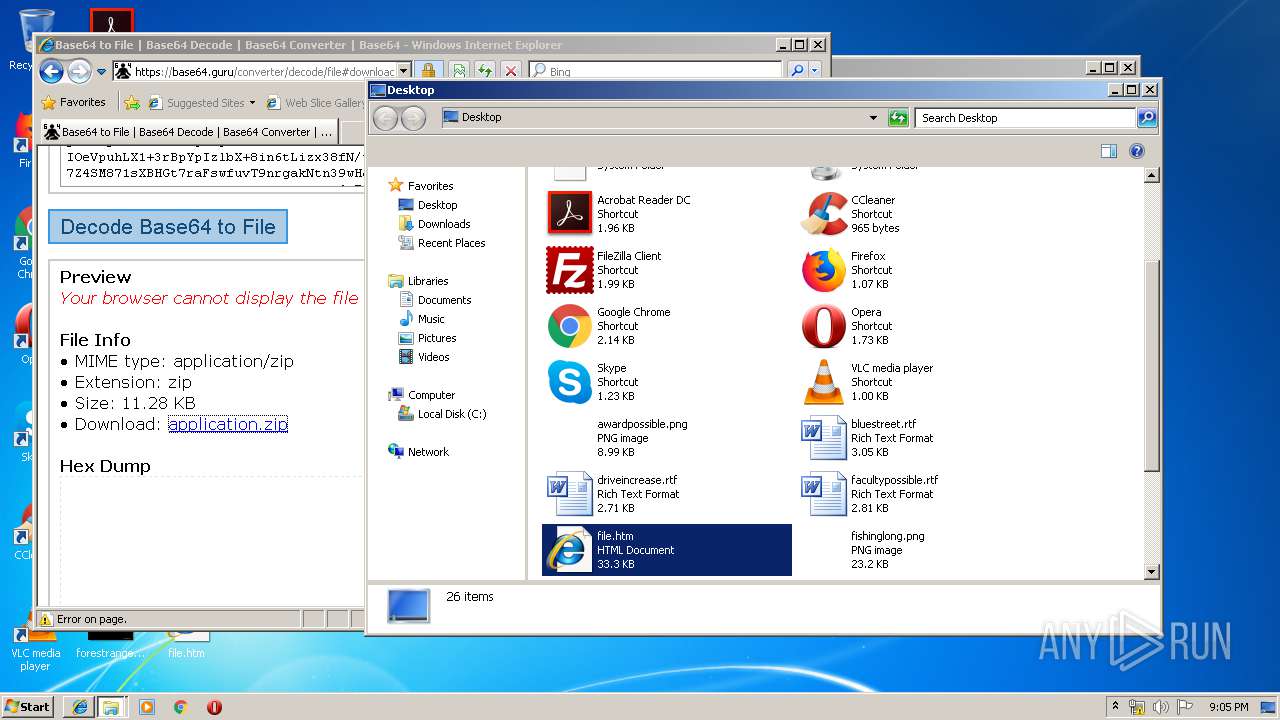Click the IE security lock icon
The image size is (1280, 720).
point(427,71)
